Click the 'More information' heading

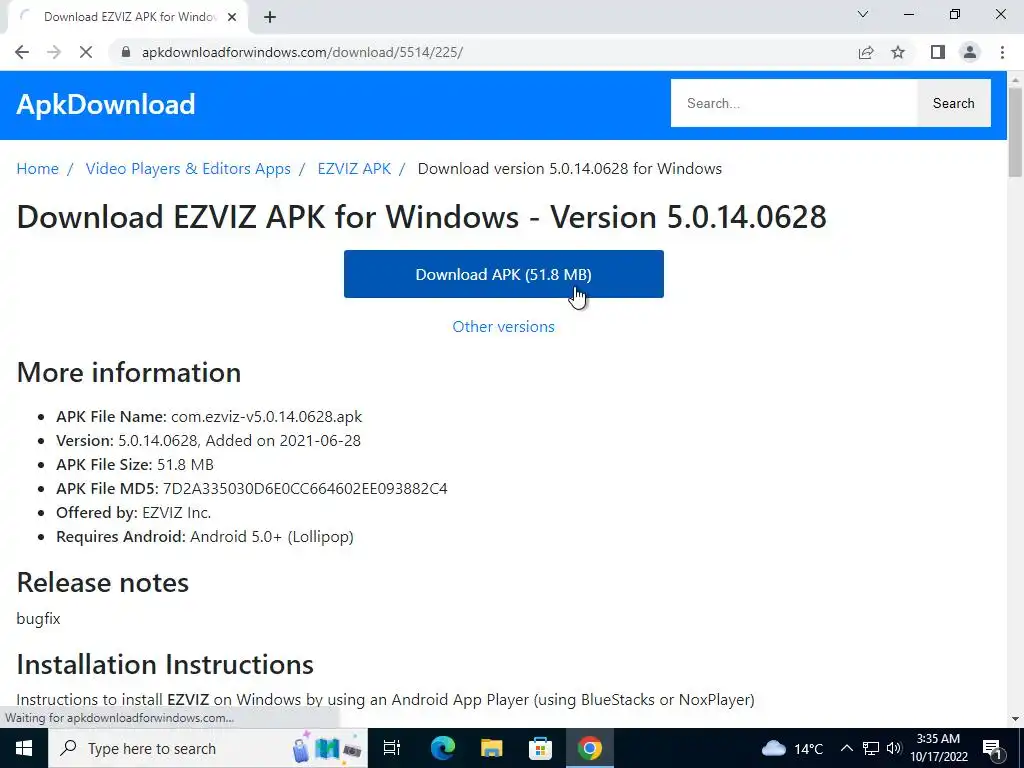(129, 372)
